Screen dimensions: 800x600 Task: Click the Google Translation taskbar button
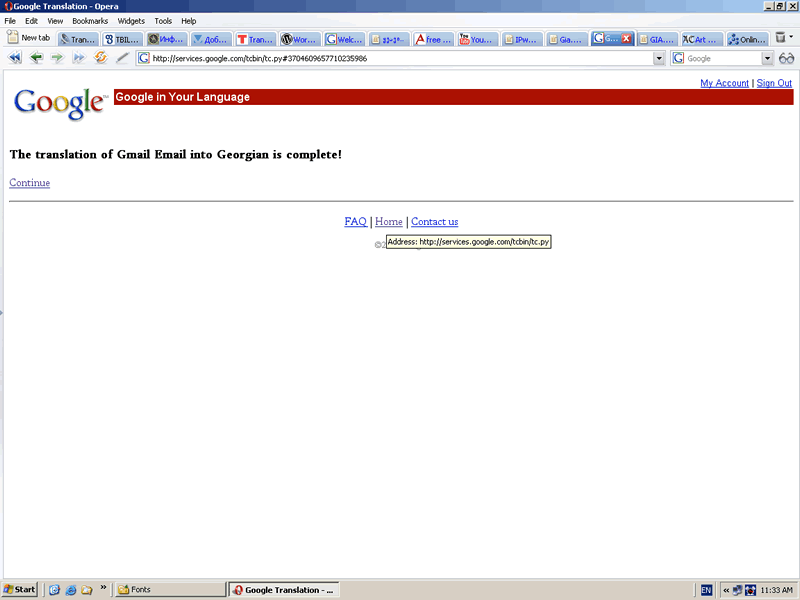point(284,590)
